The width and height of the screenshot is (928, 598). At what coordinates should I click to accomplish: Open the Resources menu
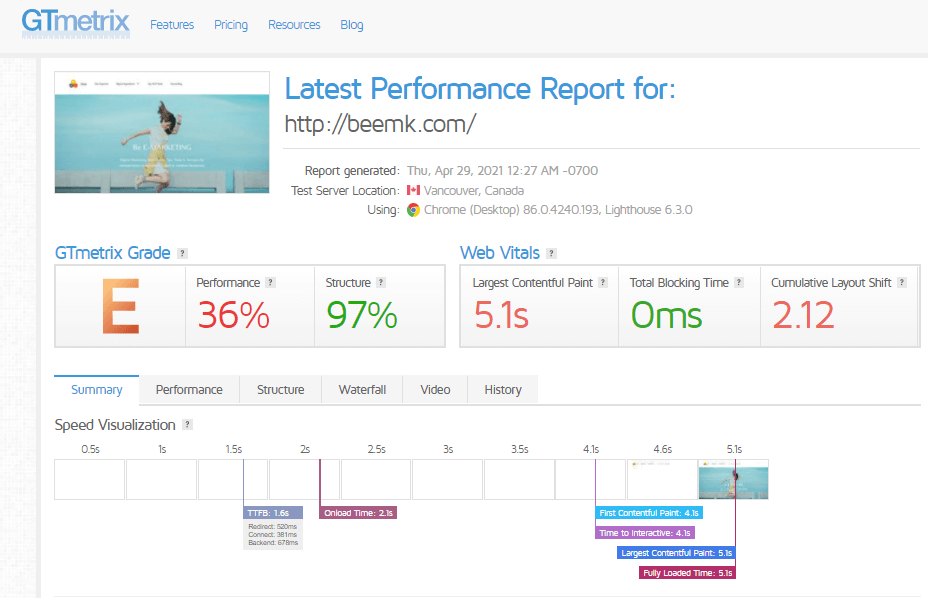(294, 25)
